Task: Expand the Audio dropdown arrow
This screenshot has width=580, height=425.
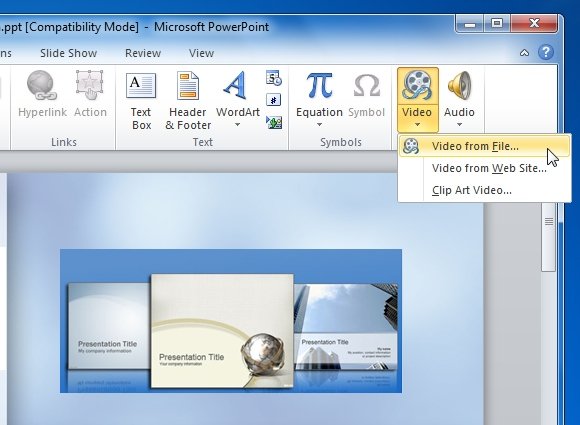Action: tap(459, 125)
